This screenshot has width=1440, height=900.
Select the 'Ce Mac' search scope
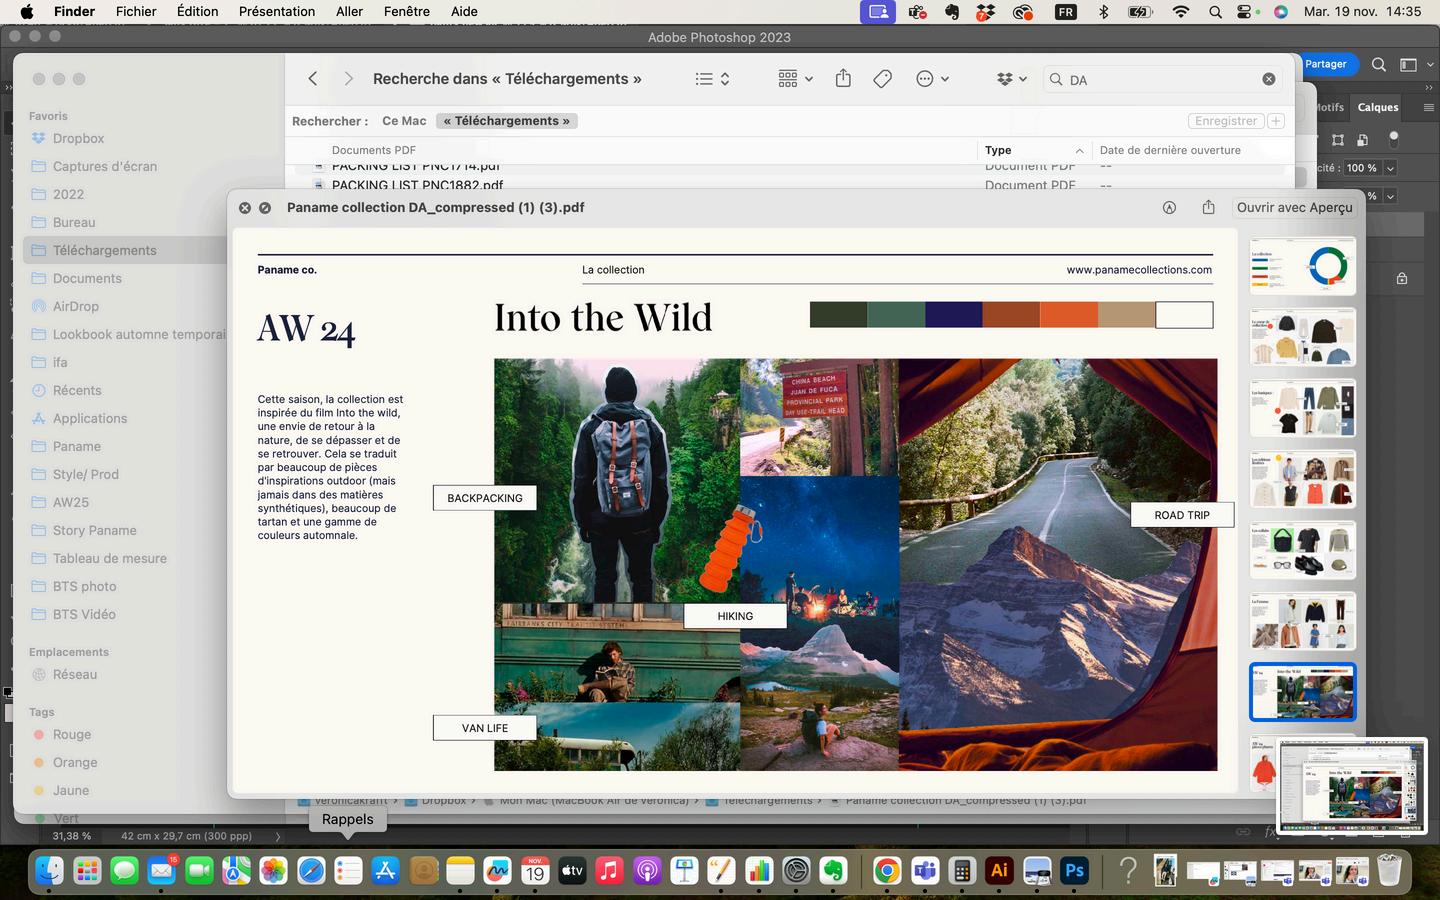point(404,121)
